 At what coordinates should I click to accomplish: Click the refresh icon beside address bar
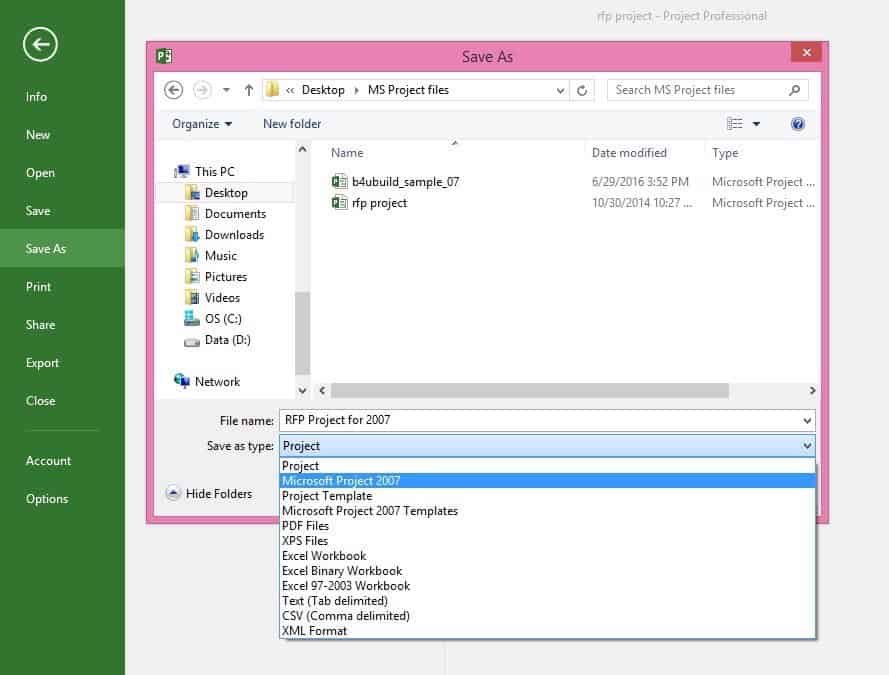[x=583, y=90]
